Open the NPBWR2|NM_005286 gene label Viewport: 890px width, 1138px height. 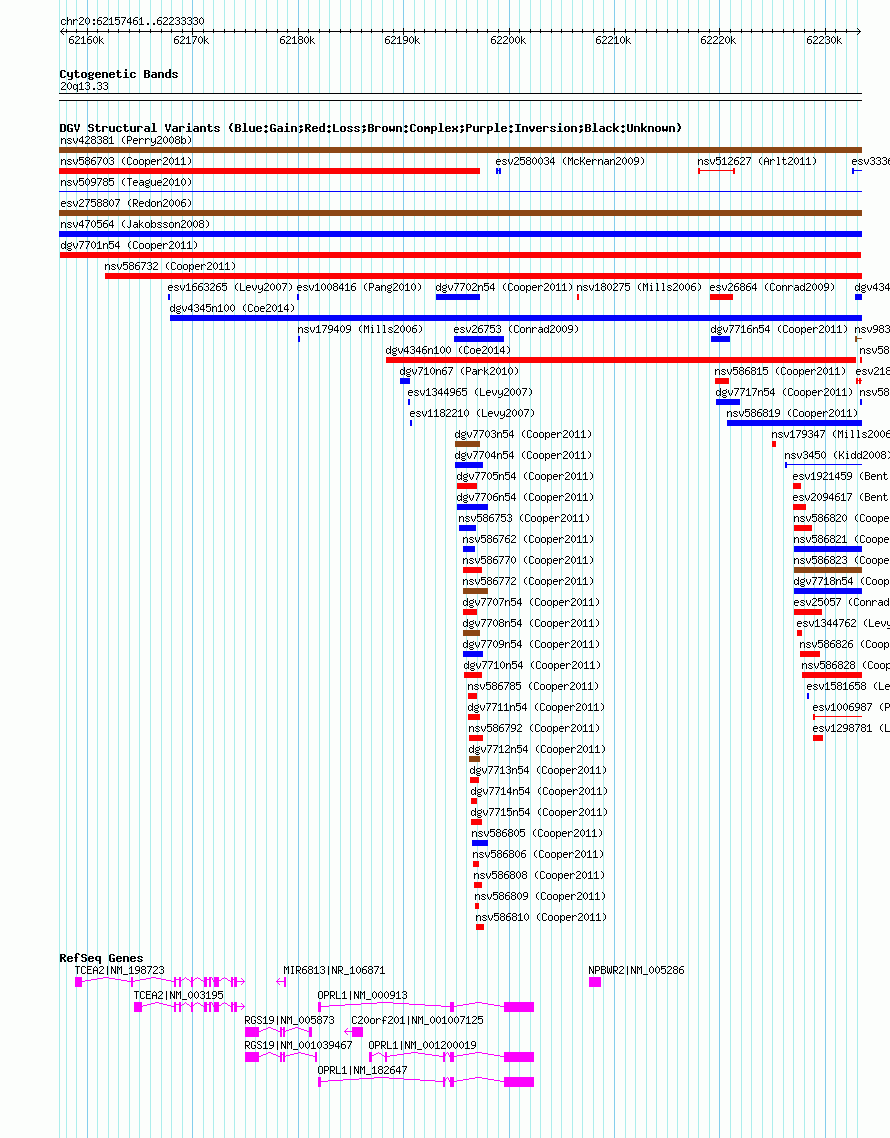[637, 970]
